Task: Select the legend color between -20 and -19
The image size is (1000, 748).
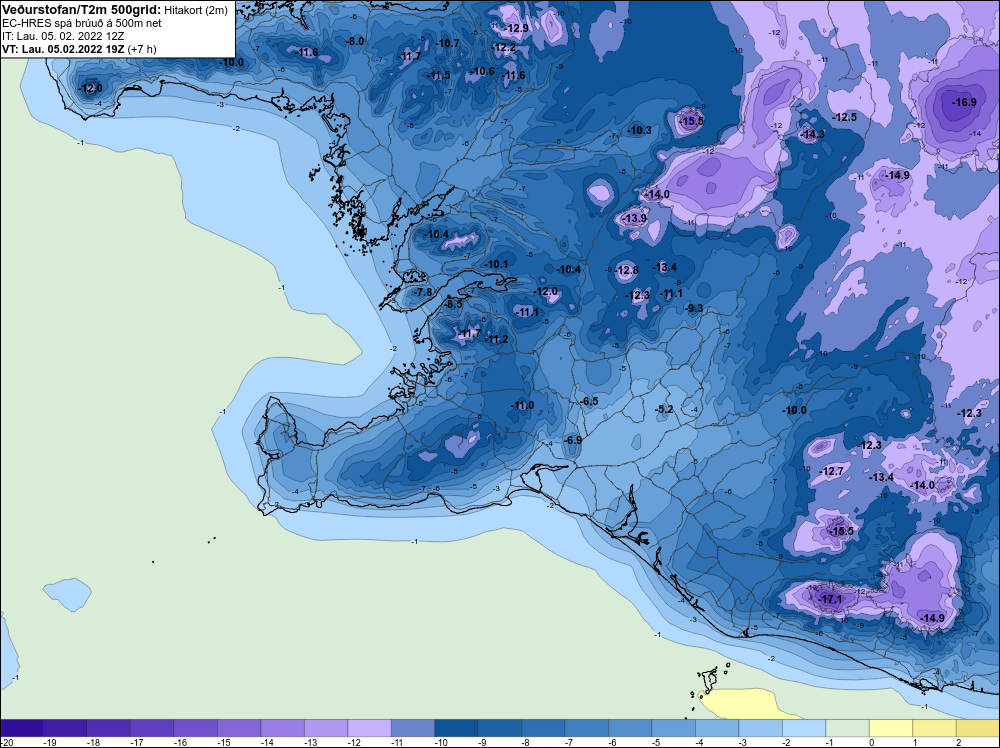Action: point(22,728)
